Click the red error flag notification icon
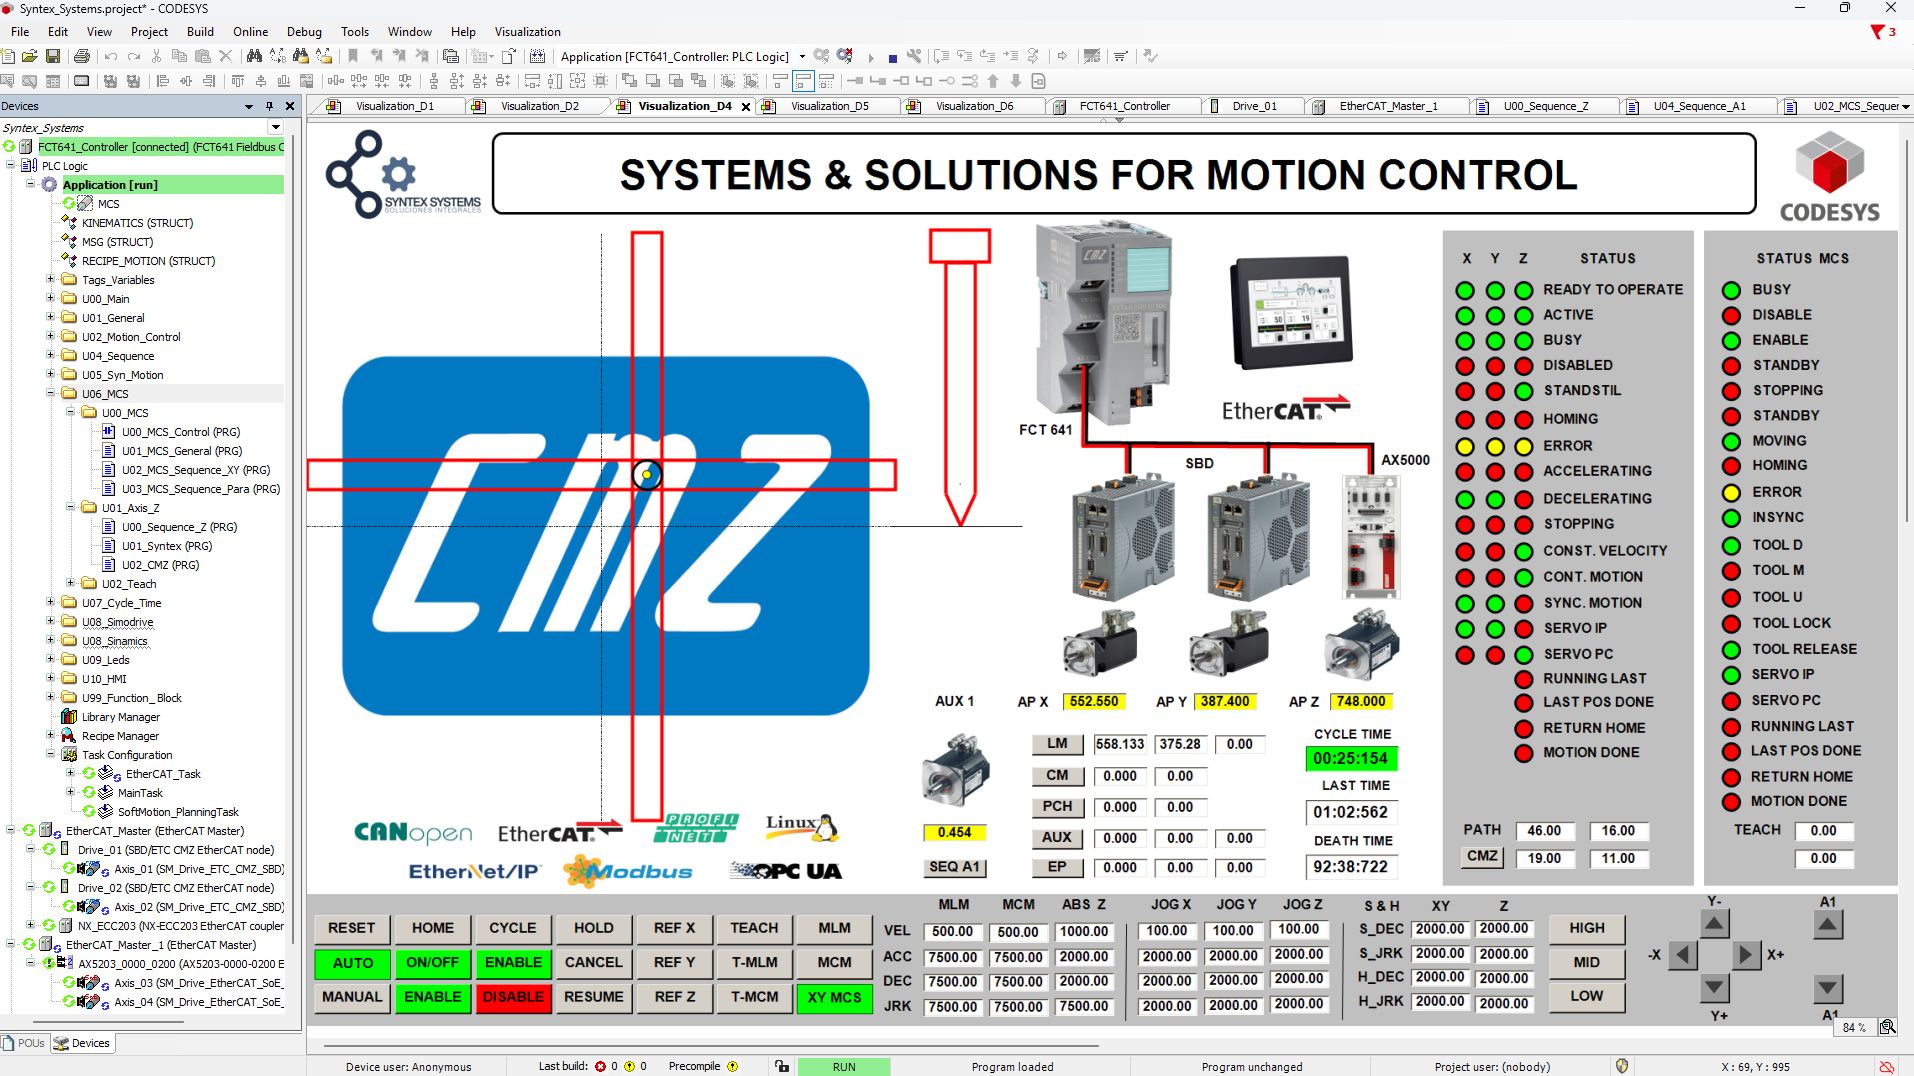1914x1076 pixels. [x=1877, y=32]
